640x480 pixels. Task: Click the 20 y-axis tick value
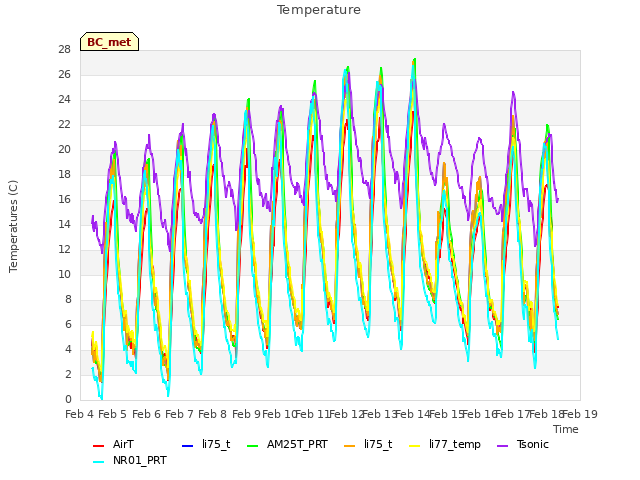[x=64, y=149]
